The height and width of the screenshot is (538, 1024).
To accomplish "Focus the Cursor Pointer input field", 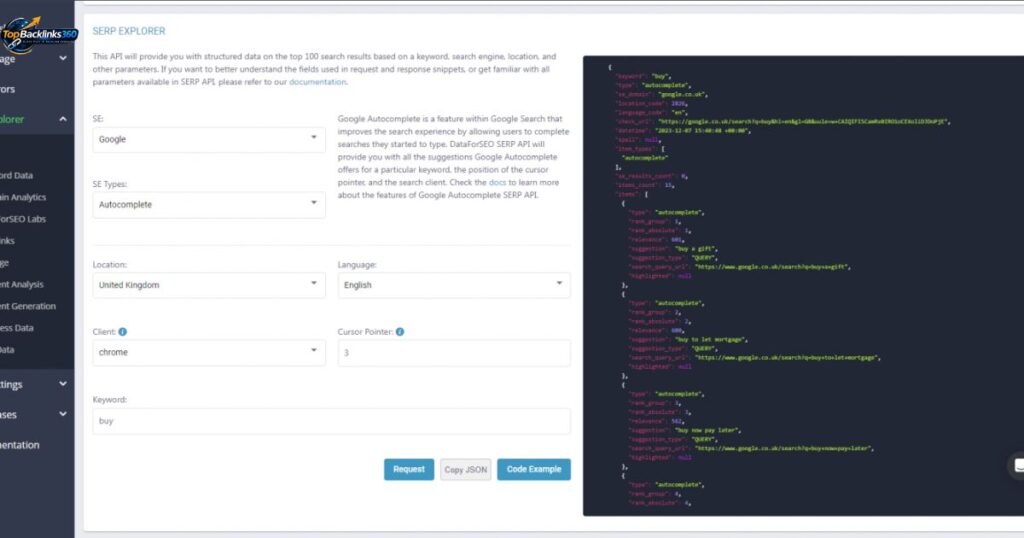I will (454, 353).
